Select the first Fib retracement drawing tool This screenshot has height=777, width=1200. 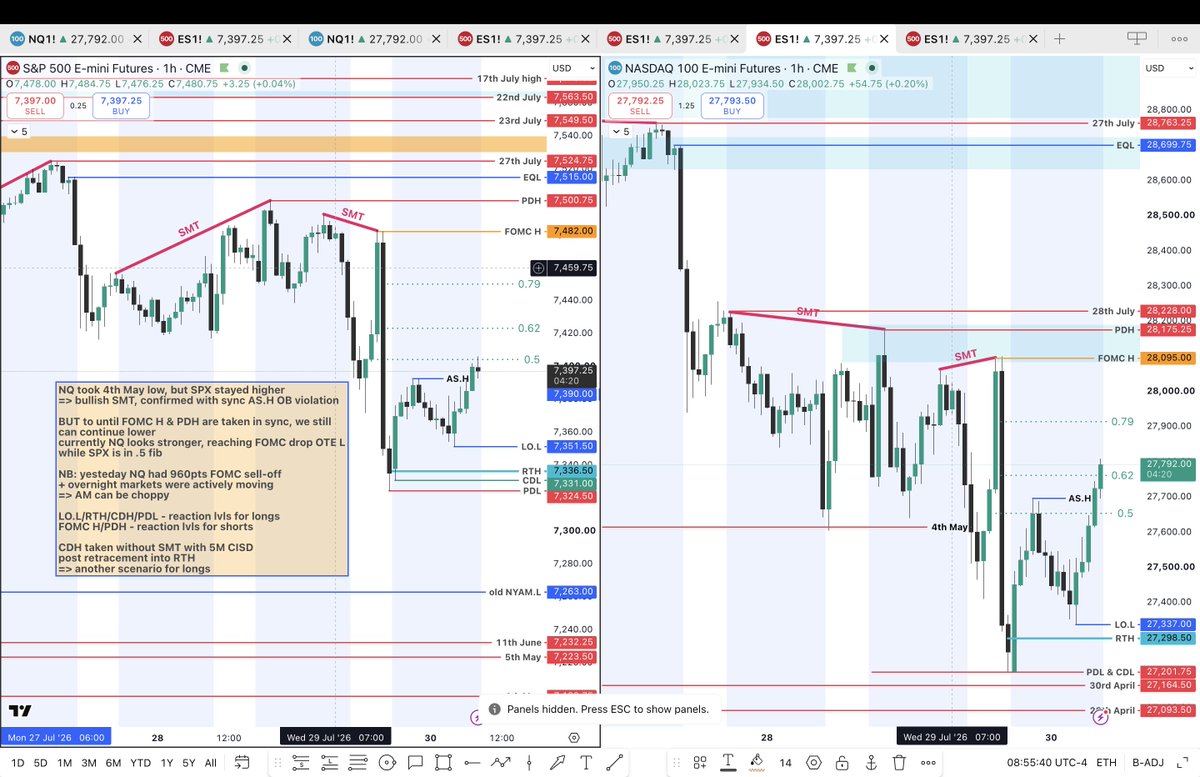301,762
